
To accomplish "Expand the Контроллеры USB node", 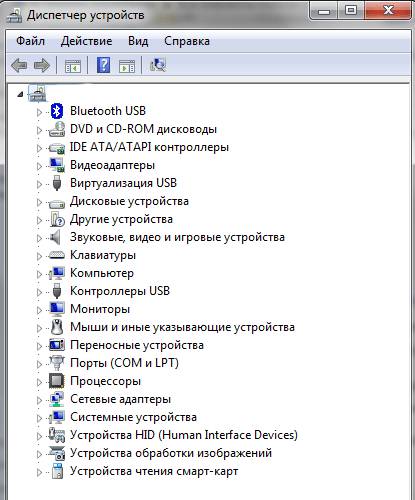I will coord(39,292).
